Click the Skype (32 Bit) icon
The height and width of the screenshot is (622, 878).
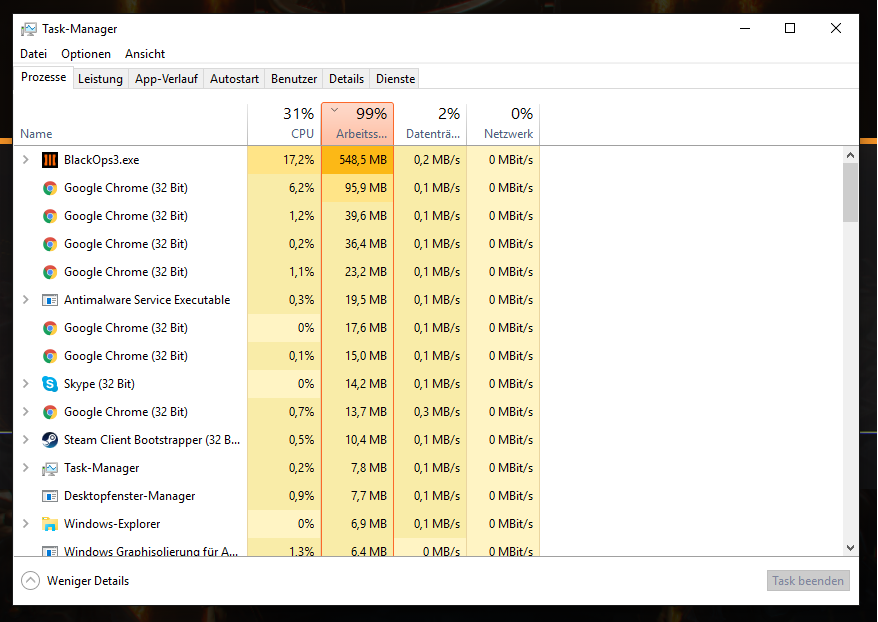click(50, 384)
